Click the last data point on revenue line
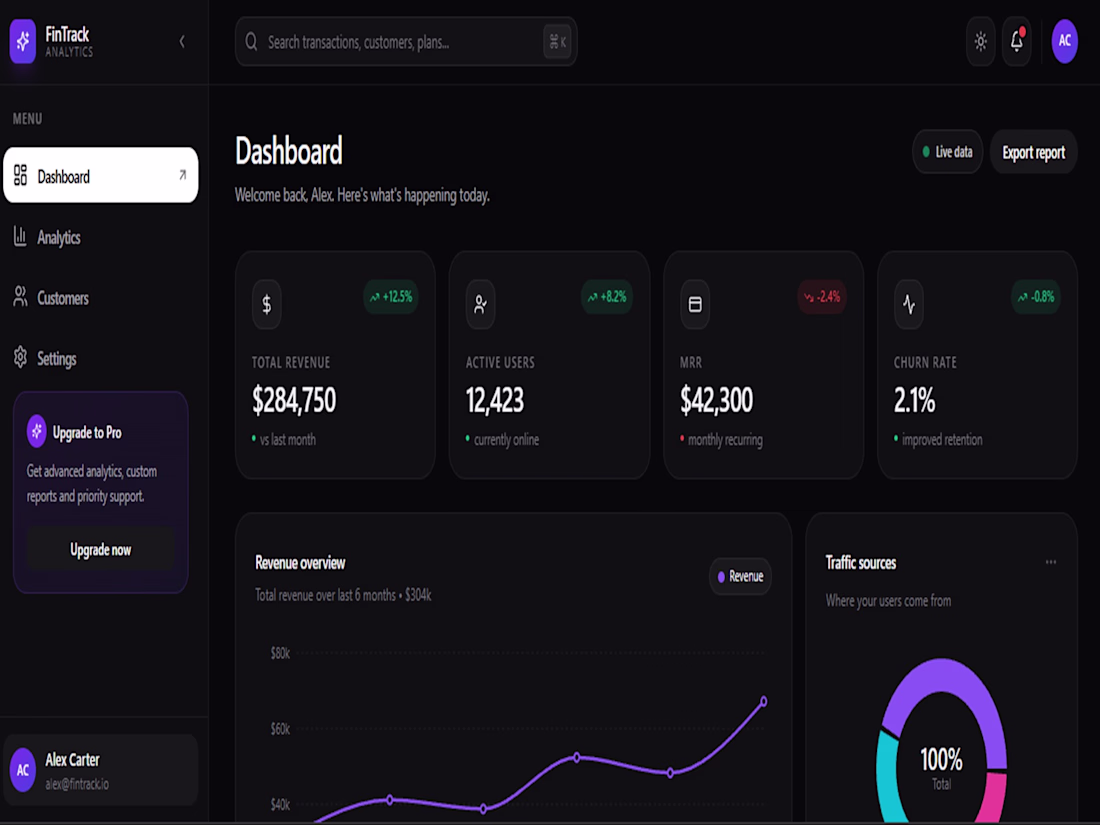Image resolution: width=1100 pixels, height=825 pixels. (763, 701)
